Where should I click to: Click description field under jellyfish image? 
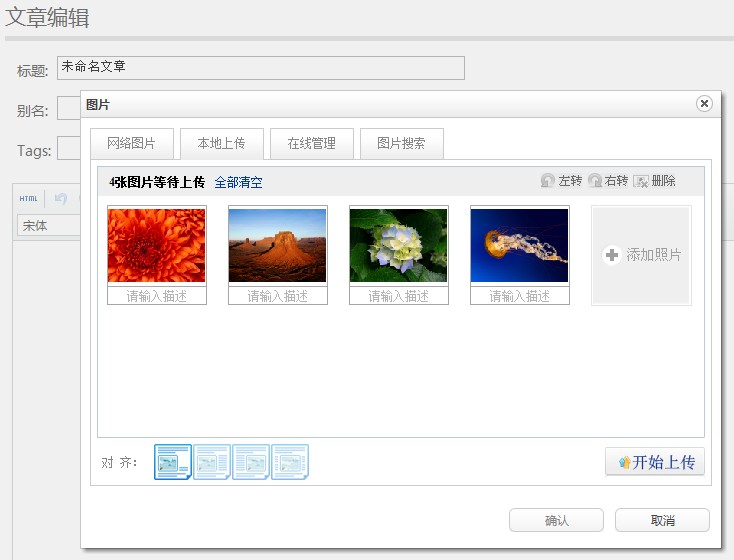pyautogui.click(x=520, y=296)
